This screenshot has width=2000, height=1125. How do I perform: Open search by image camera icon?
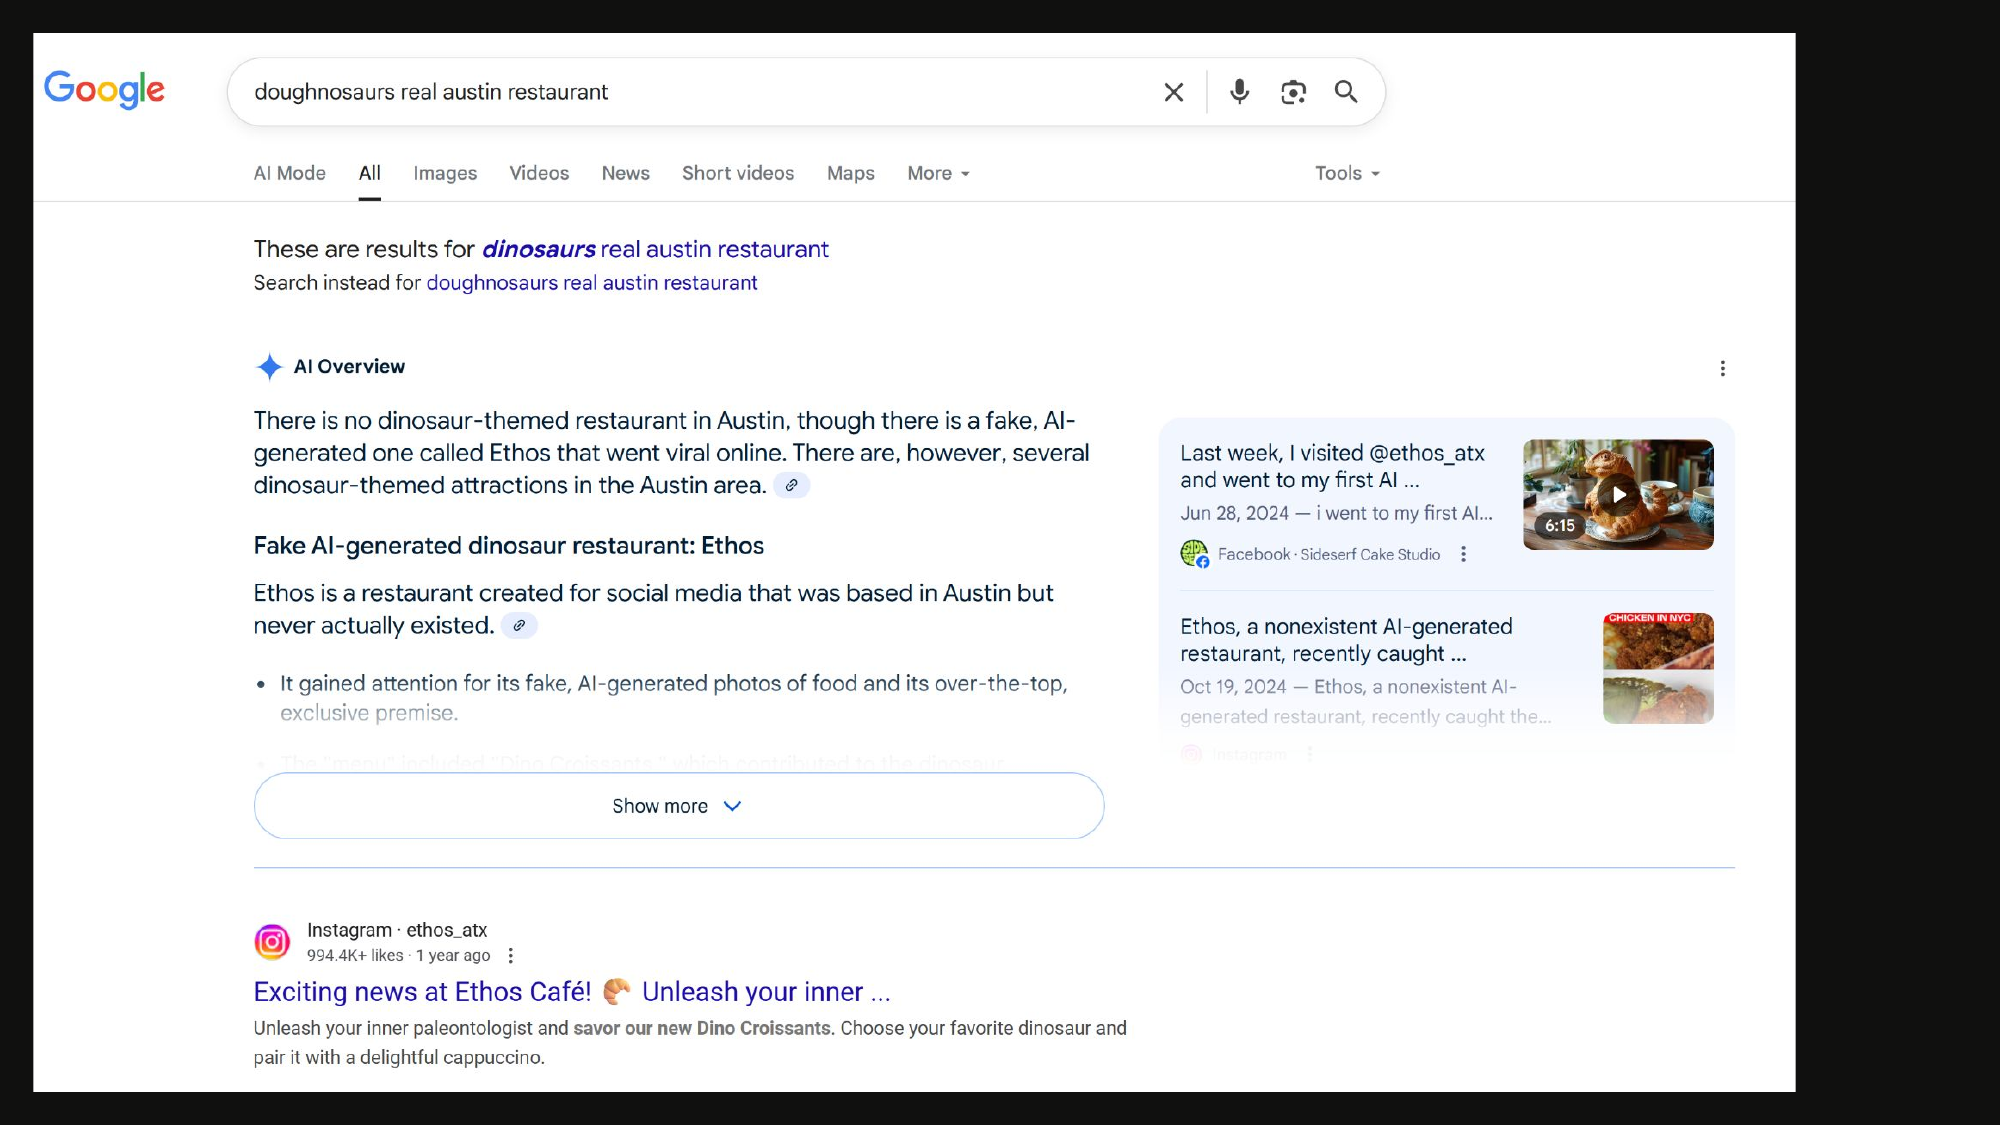pyautogui.click(x=1293, y=92)
